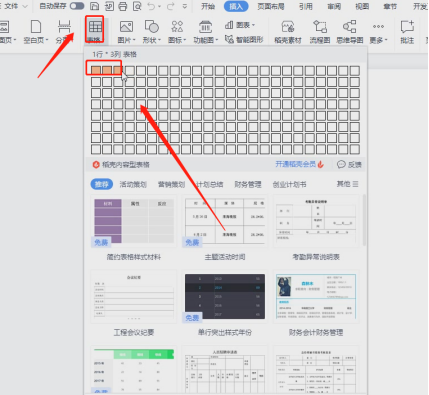Open the 页面布局 ribbon tab
The image size is (429, 395).
coord(271,6)
